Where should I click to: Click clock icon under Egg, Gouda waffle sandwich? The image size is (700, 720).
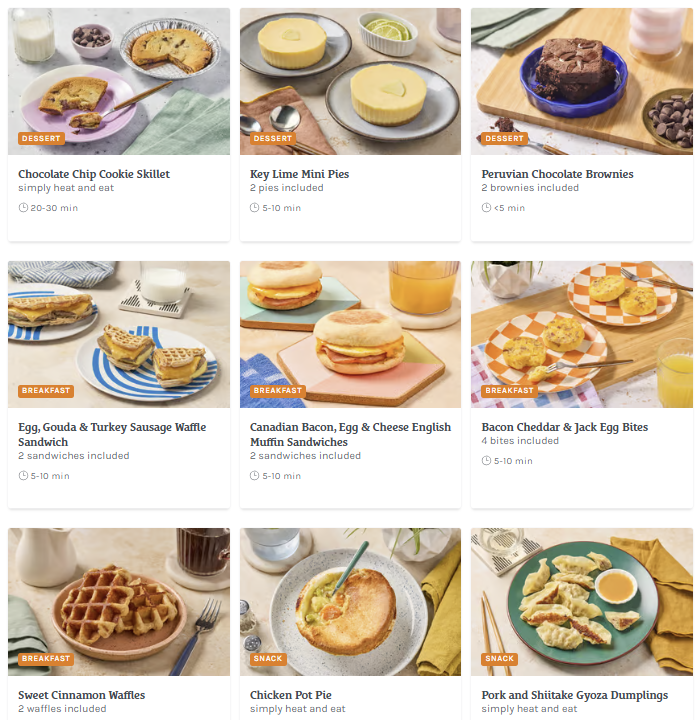pos(23,476)
